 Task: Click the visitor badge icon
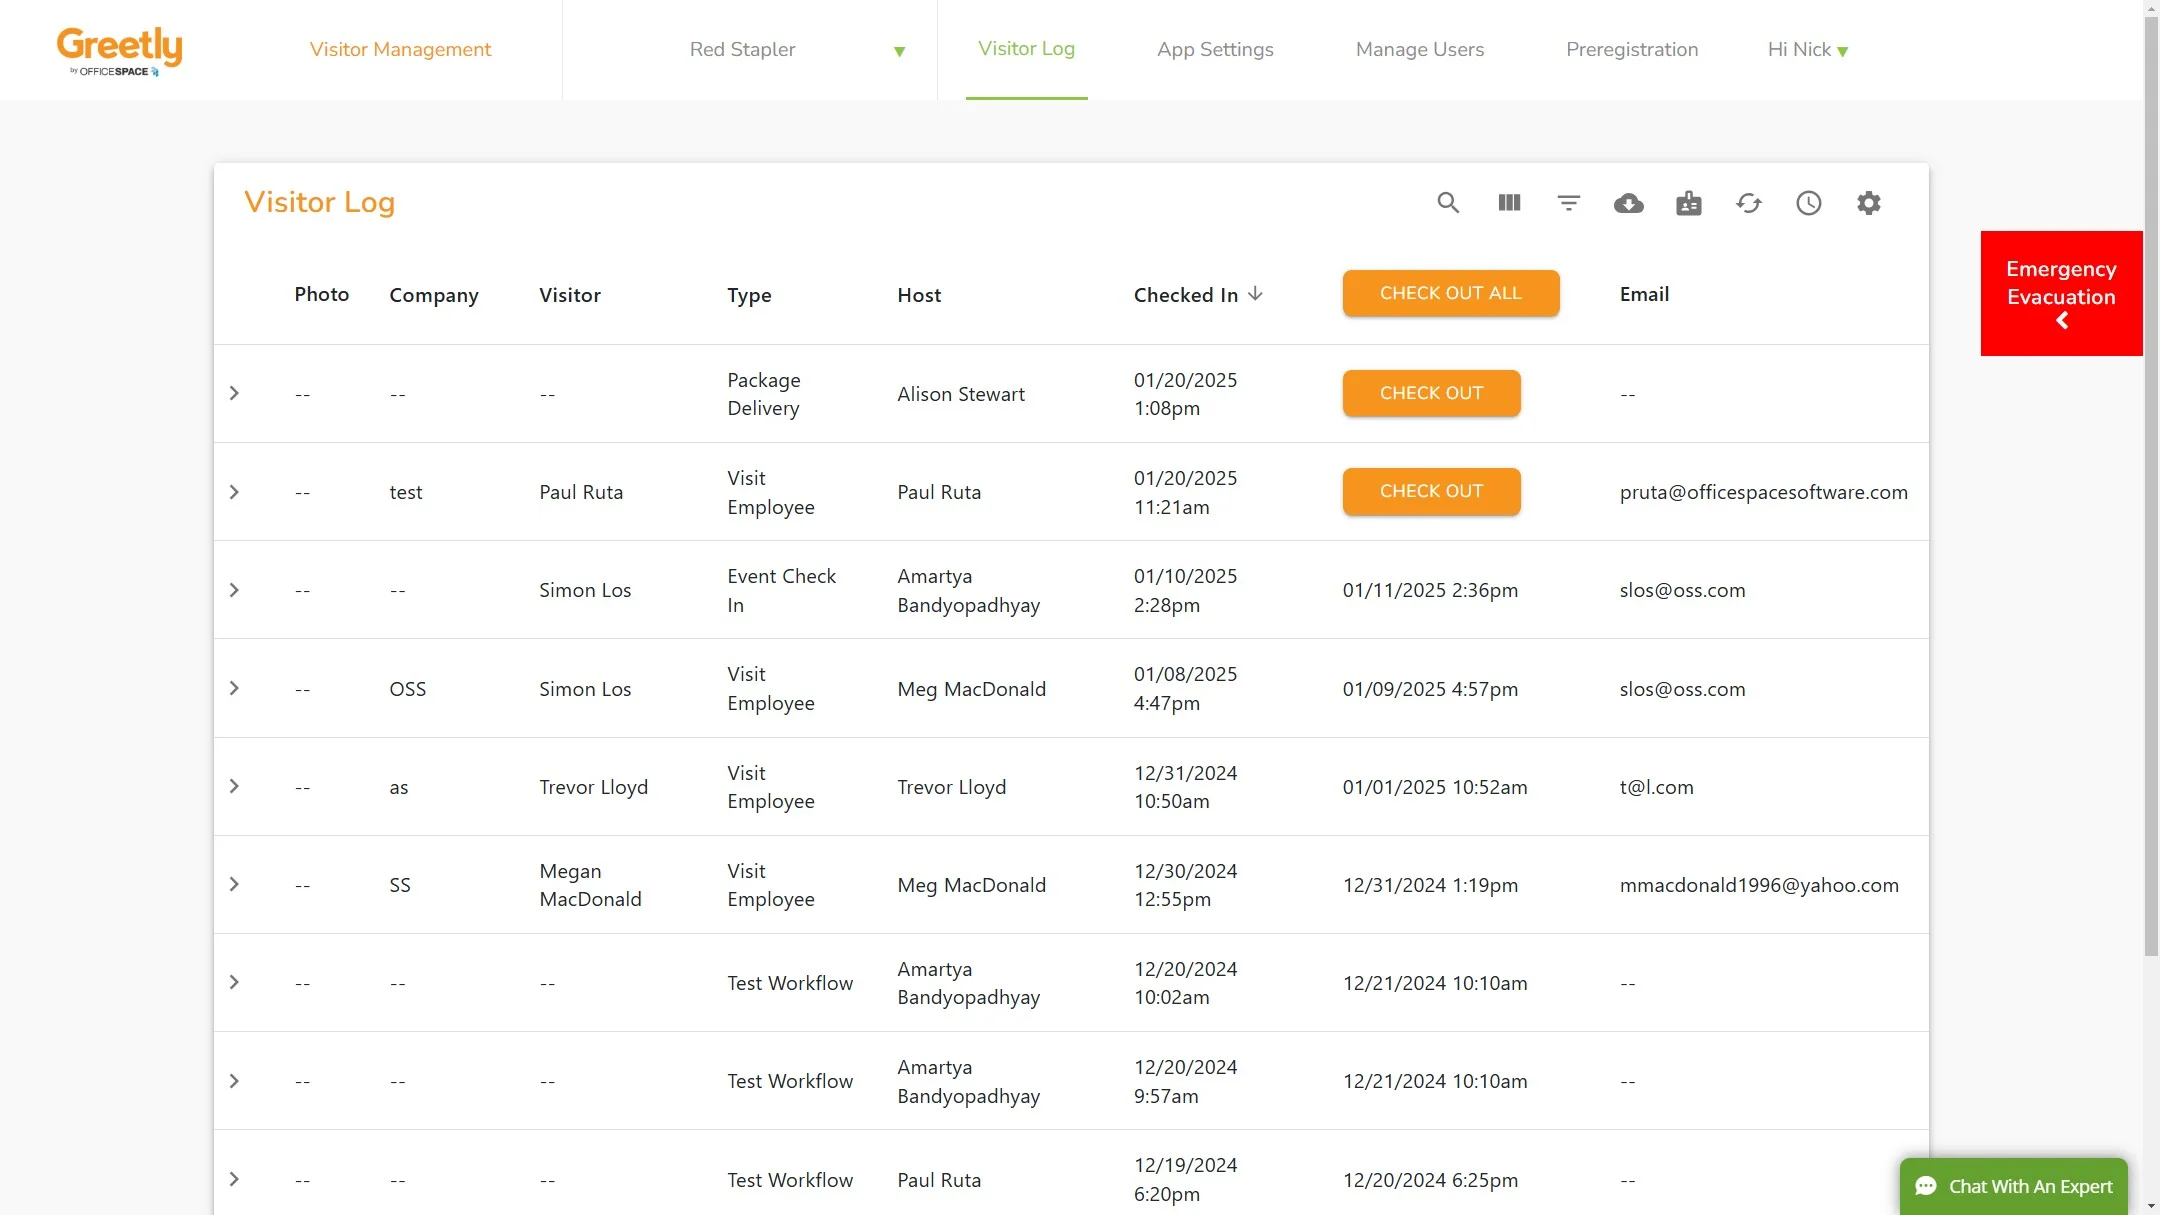(x=1689, y=203)
